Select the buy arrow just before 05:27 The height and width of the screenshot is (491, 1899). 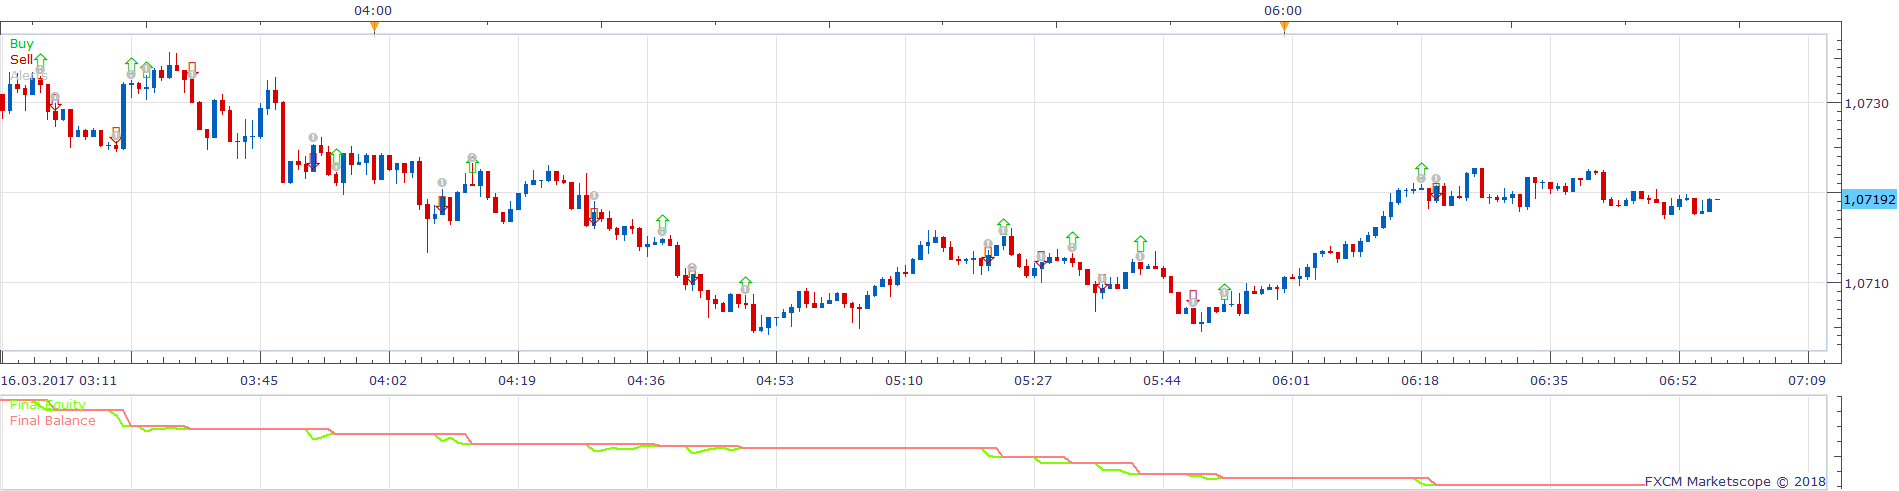coord(1003,226)
